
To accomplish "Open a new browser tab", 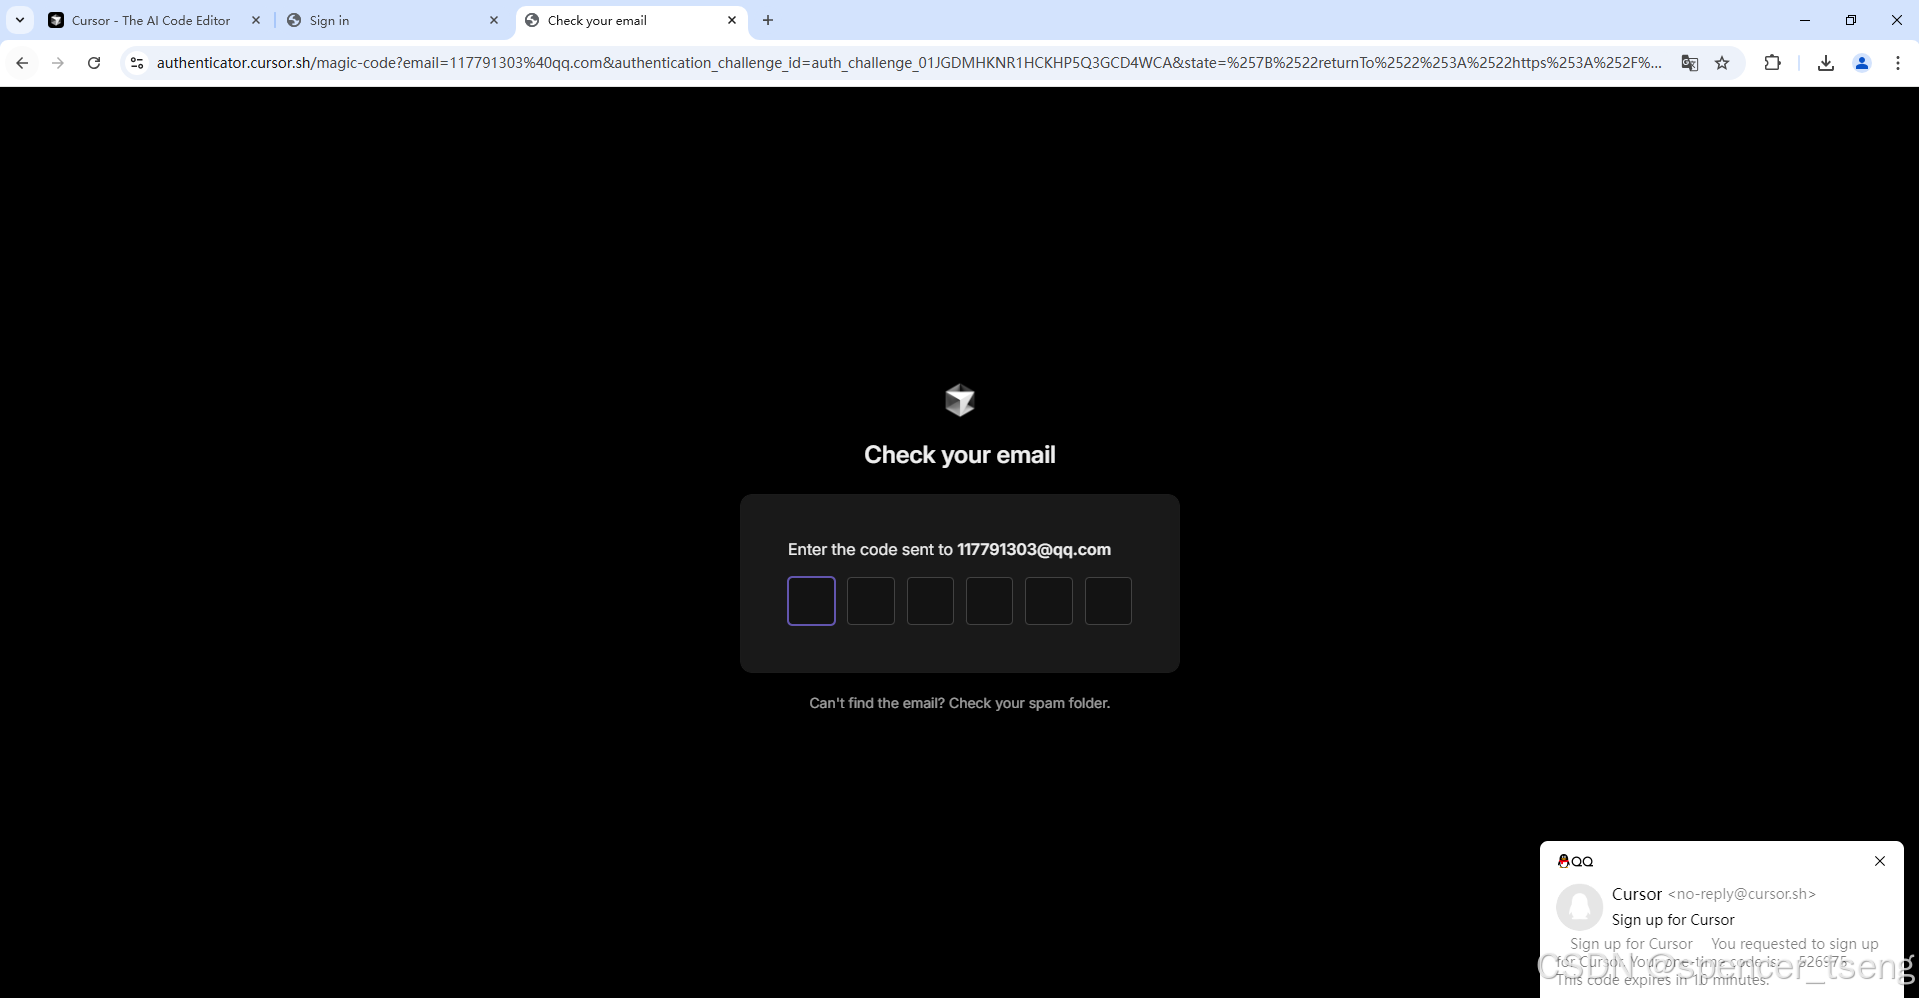I will pos(768,20).
